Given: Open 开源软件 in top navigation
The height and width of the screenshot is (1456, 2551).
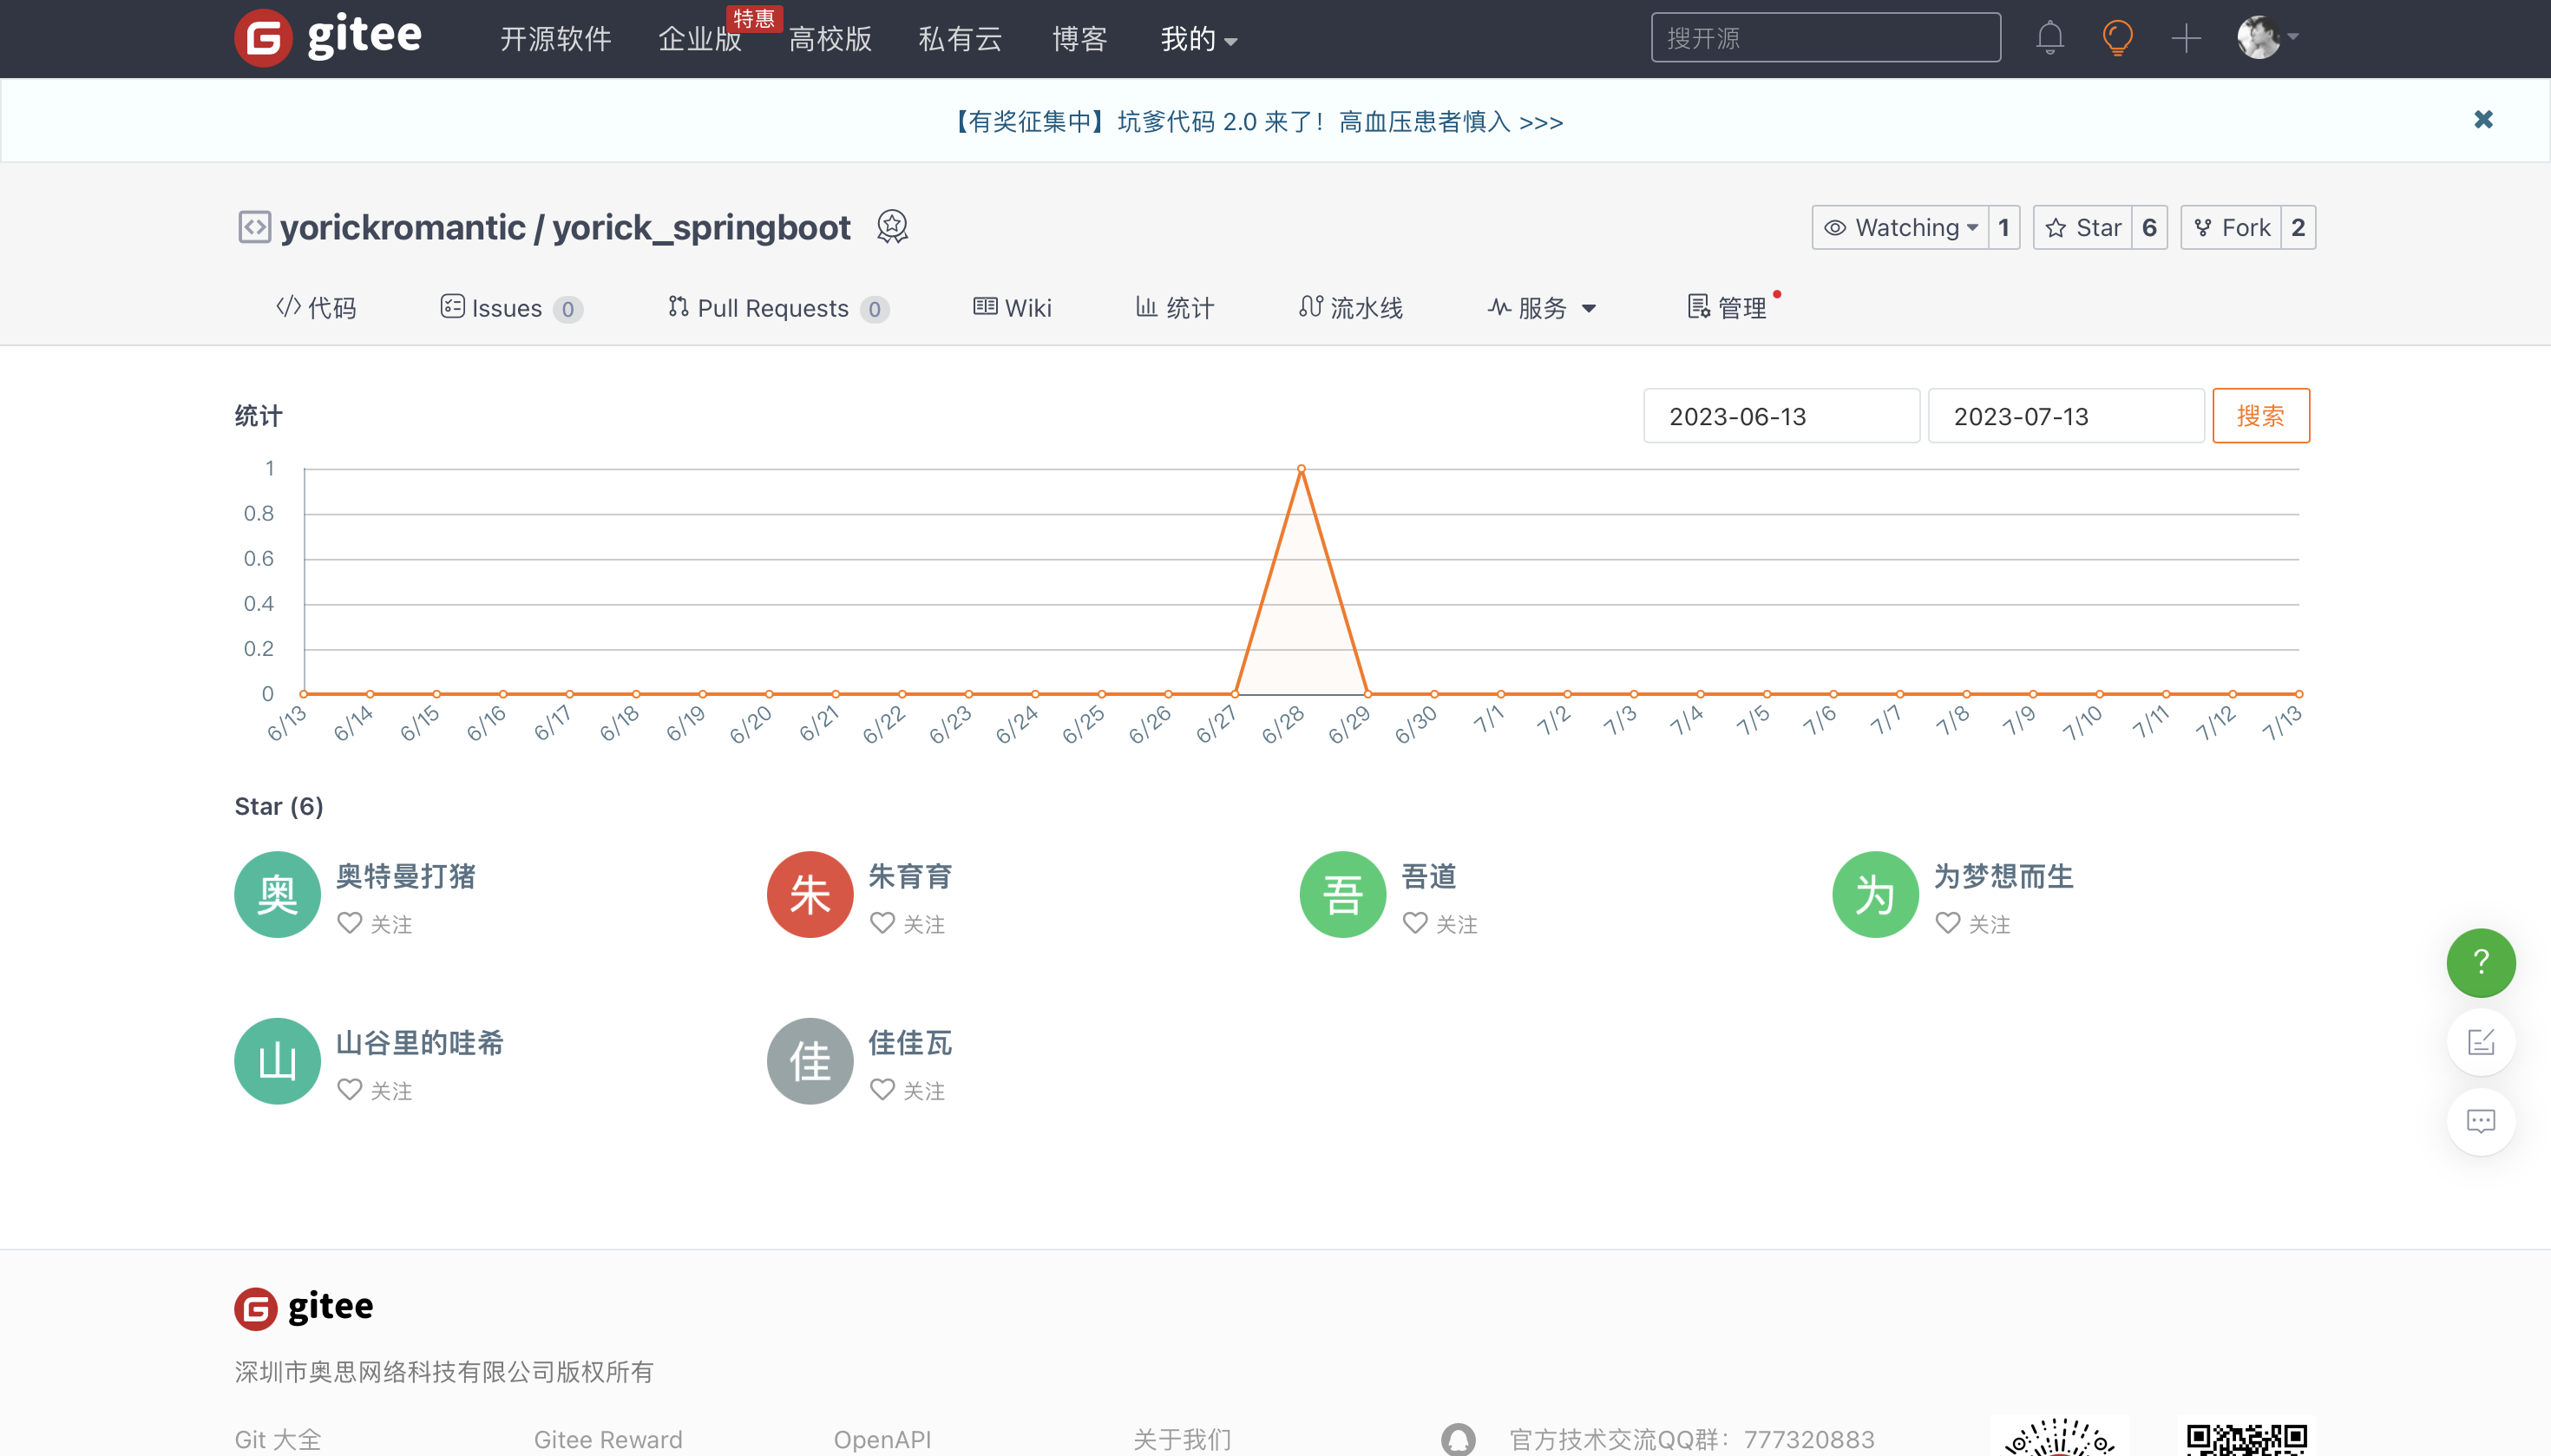Looking at the screenshot, I should click(555, 39).
